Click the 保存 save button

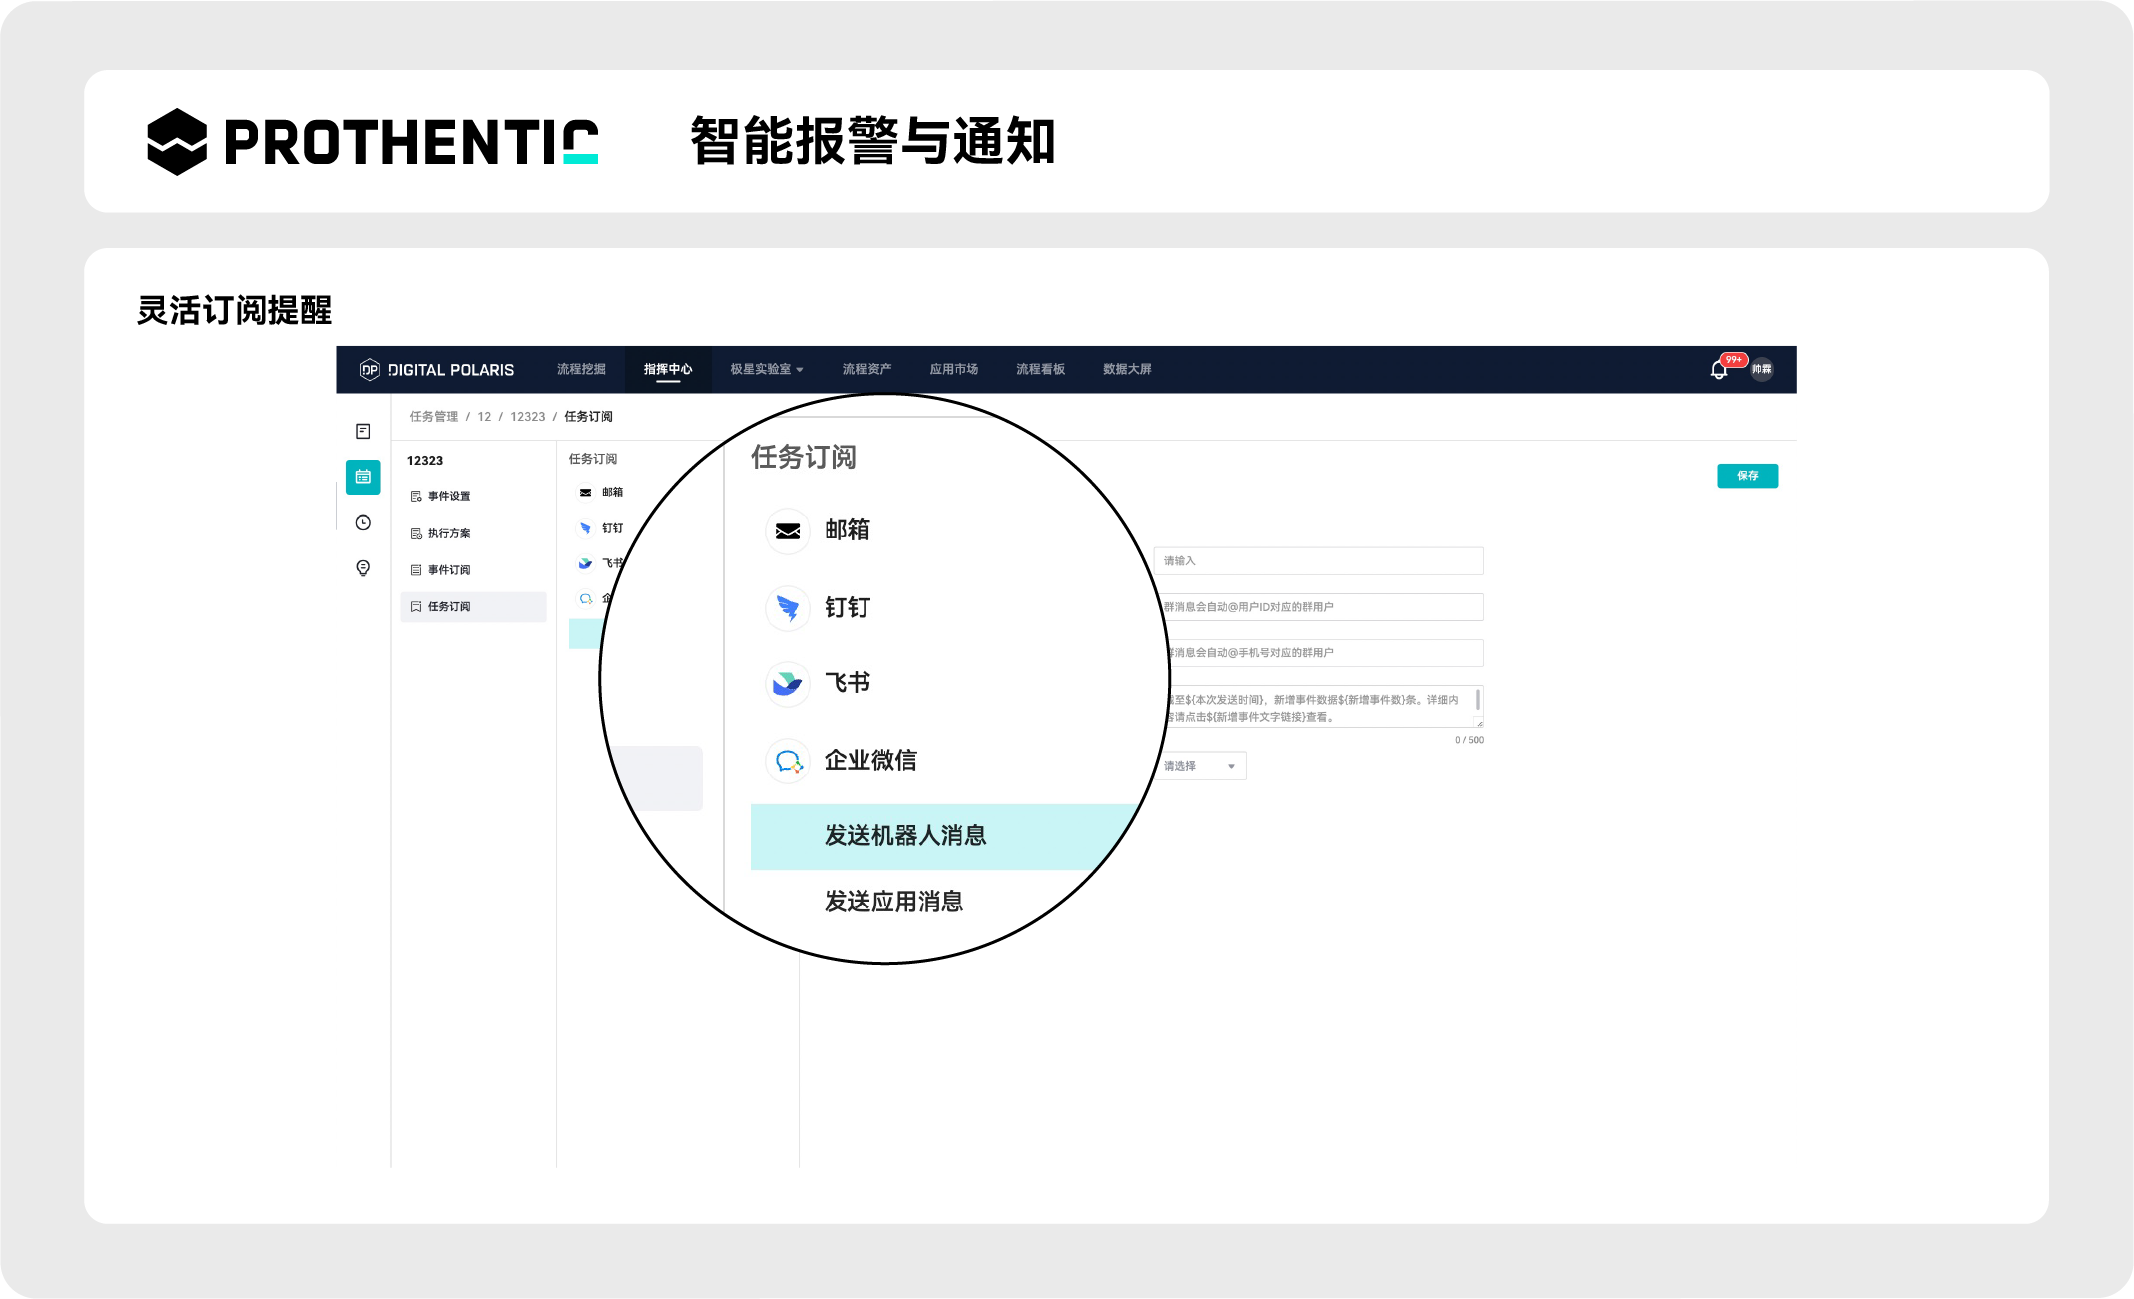[1747, 476]
